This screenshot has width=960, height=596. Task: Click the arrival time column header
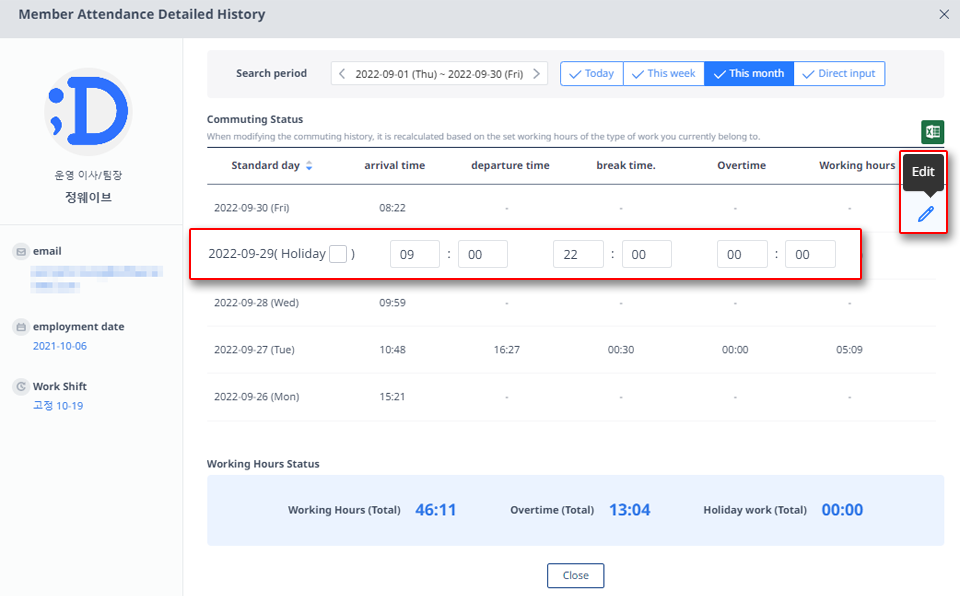394,165
